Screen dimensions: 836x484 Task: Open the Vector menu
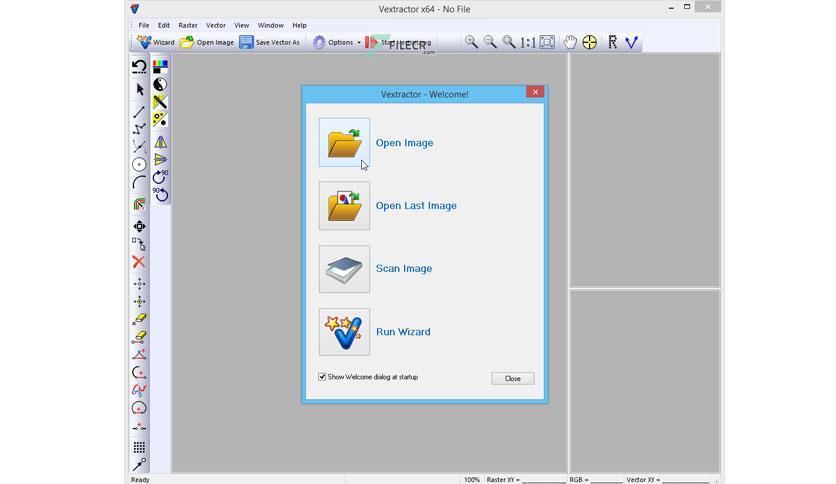tap(216, 25)
